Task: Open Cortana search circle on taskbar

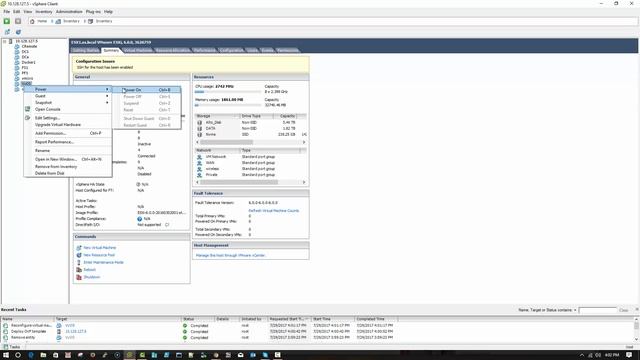Action: coord(18,355)
